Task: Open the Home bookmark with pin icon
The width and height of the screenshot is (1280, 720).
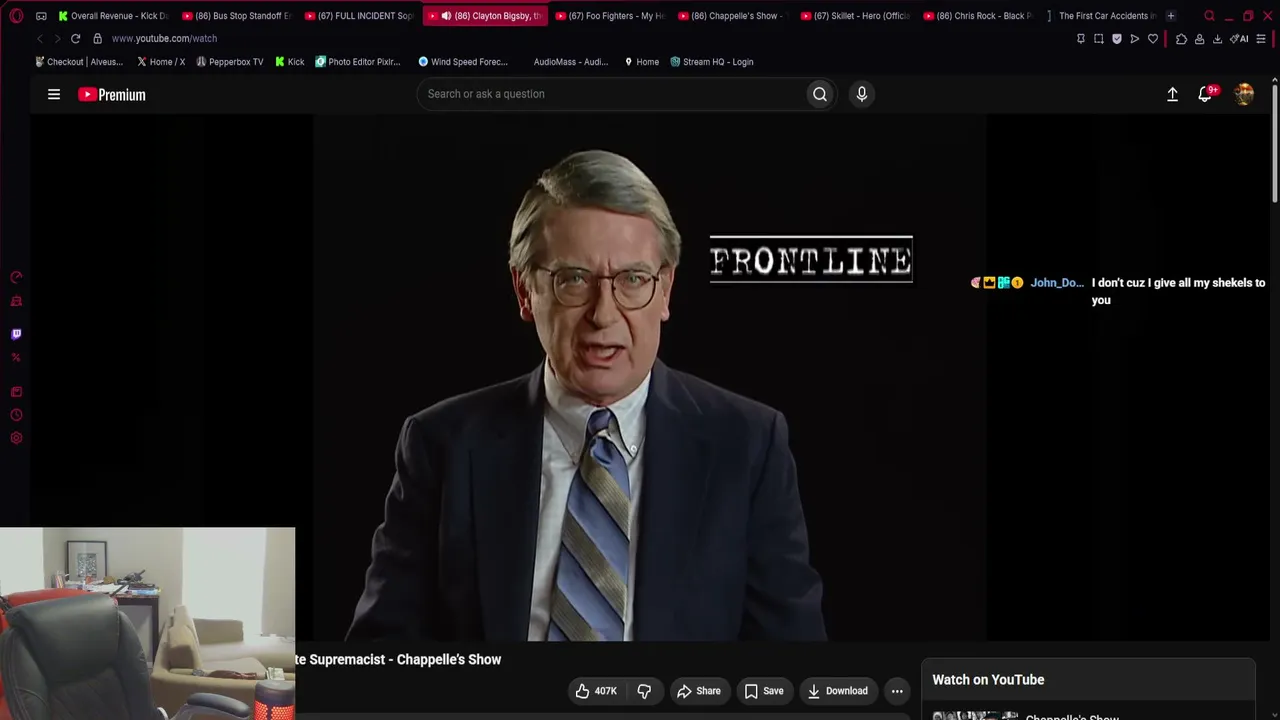Action: pos(641,62)
